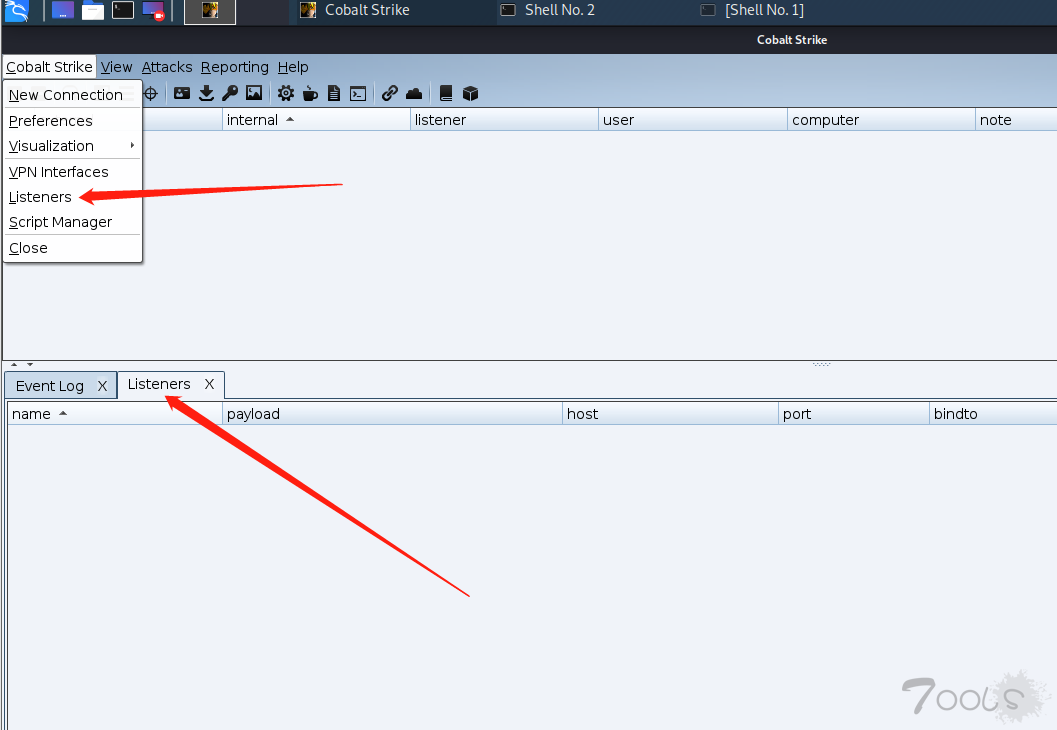Sort listeners by host column

pyautogui.click(x=670, y=414)
